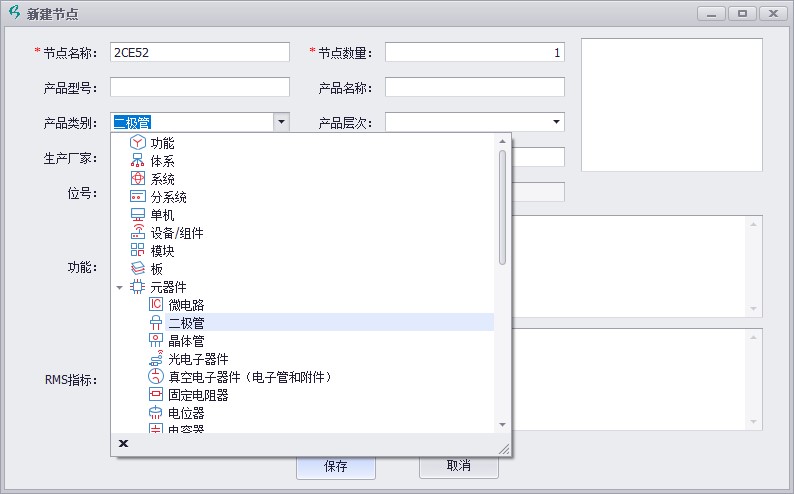Click the 模块 grid icon
794x494 pixels.
click(138, 251)
